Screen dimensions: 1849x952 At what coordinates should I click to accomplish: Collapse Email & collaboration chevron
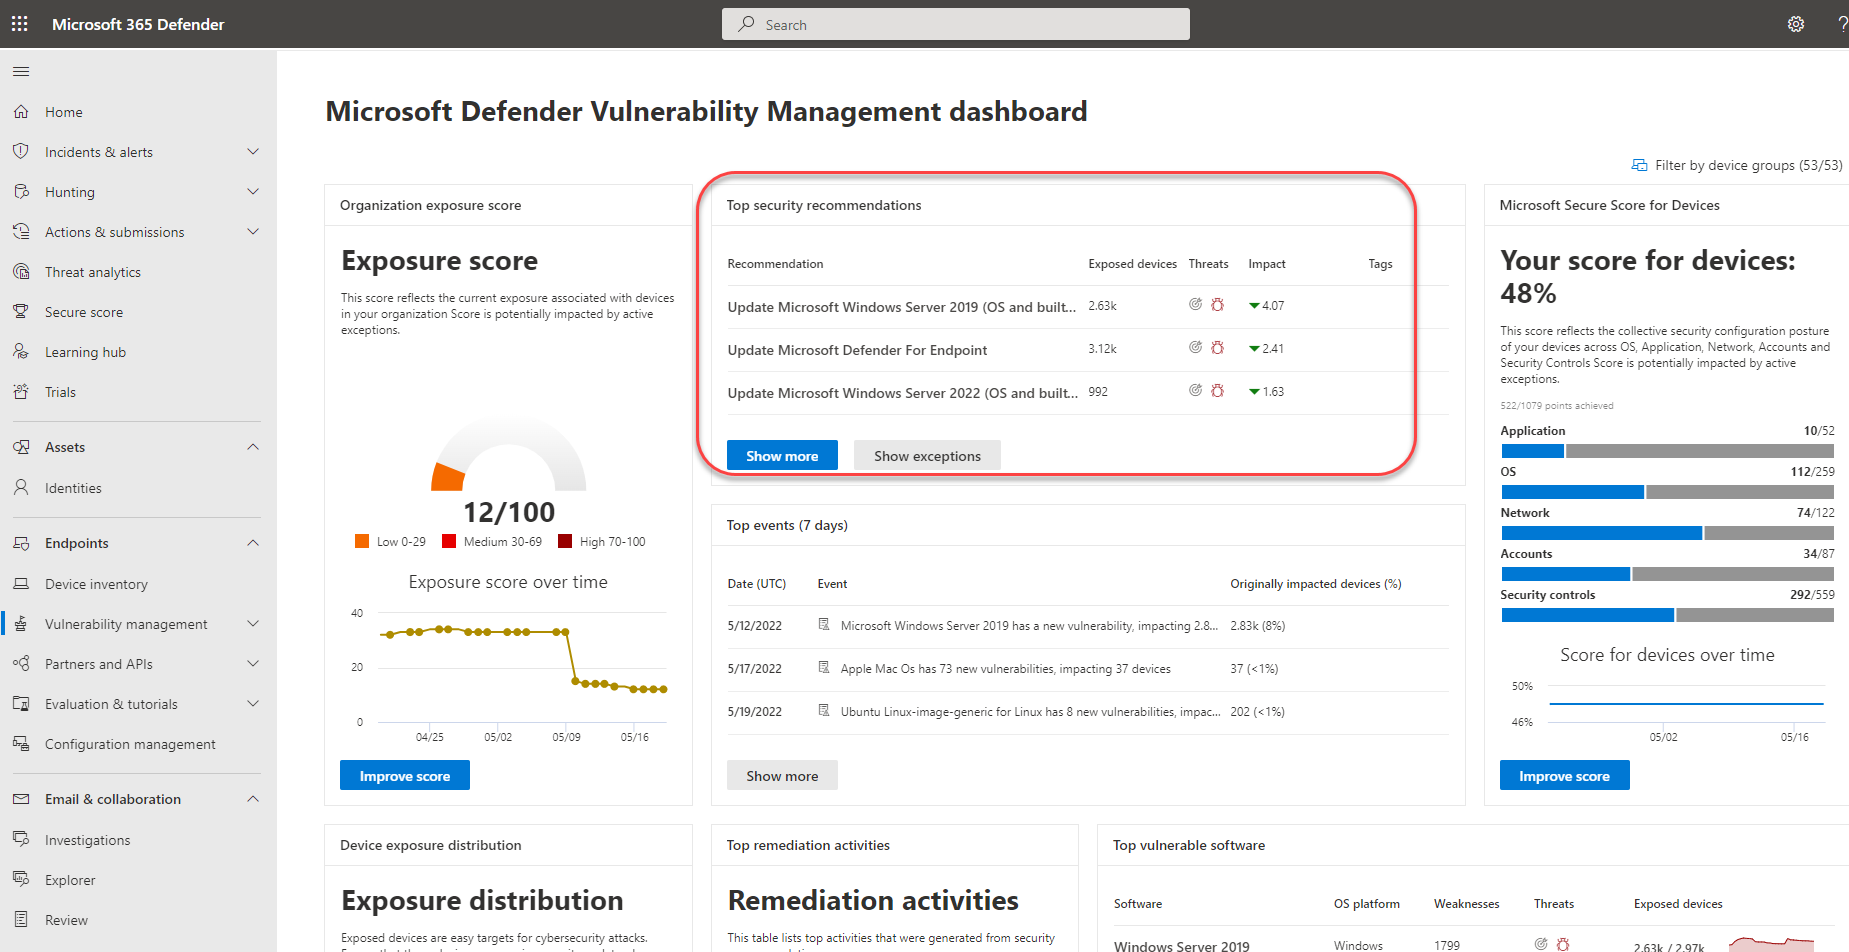tap(253, 798)
